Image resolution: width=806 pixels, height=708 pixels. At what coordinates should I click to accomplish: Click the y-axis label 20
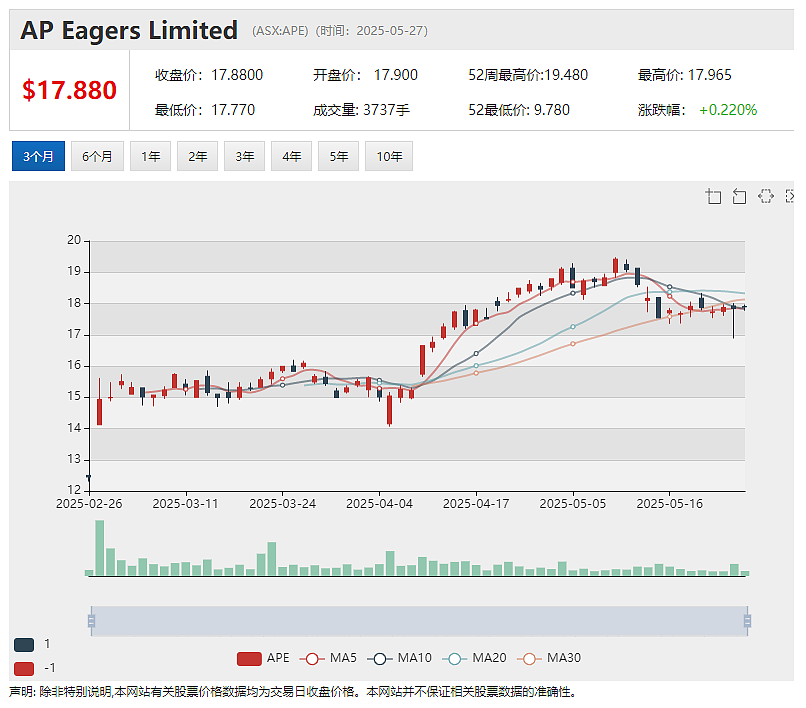[x=74, y=240]
